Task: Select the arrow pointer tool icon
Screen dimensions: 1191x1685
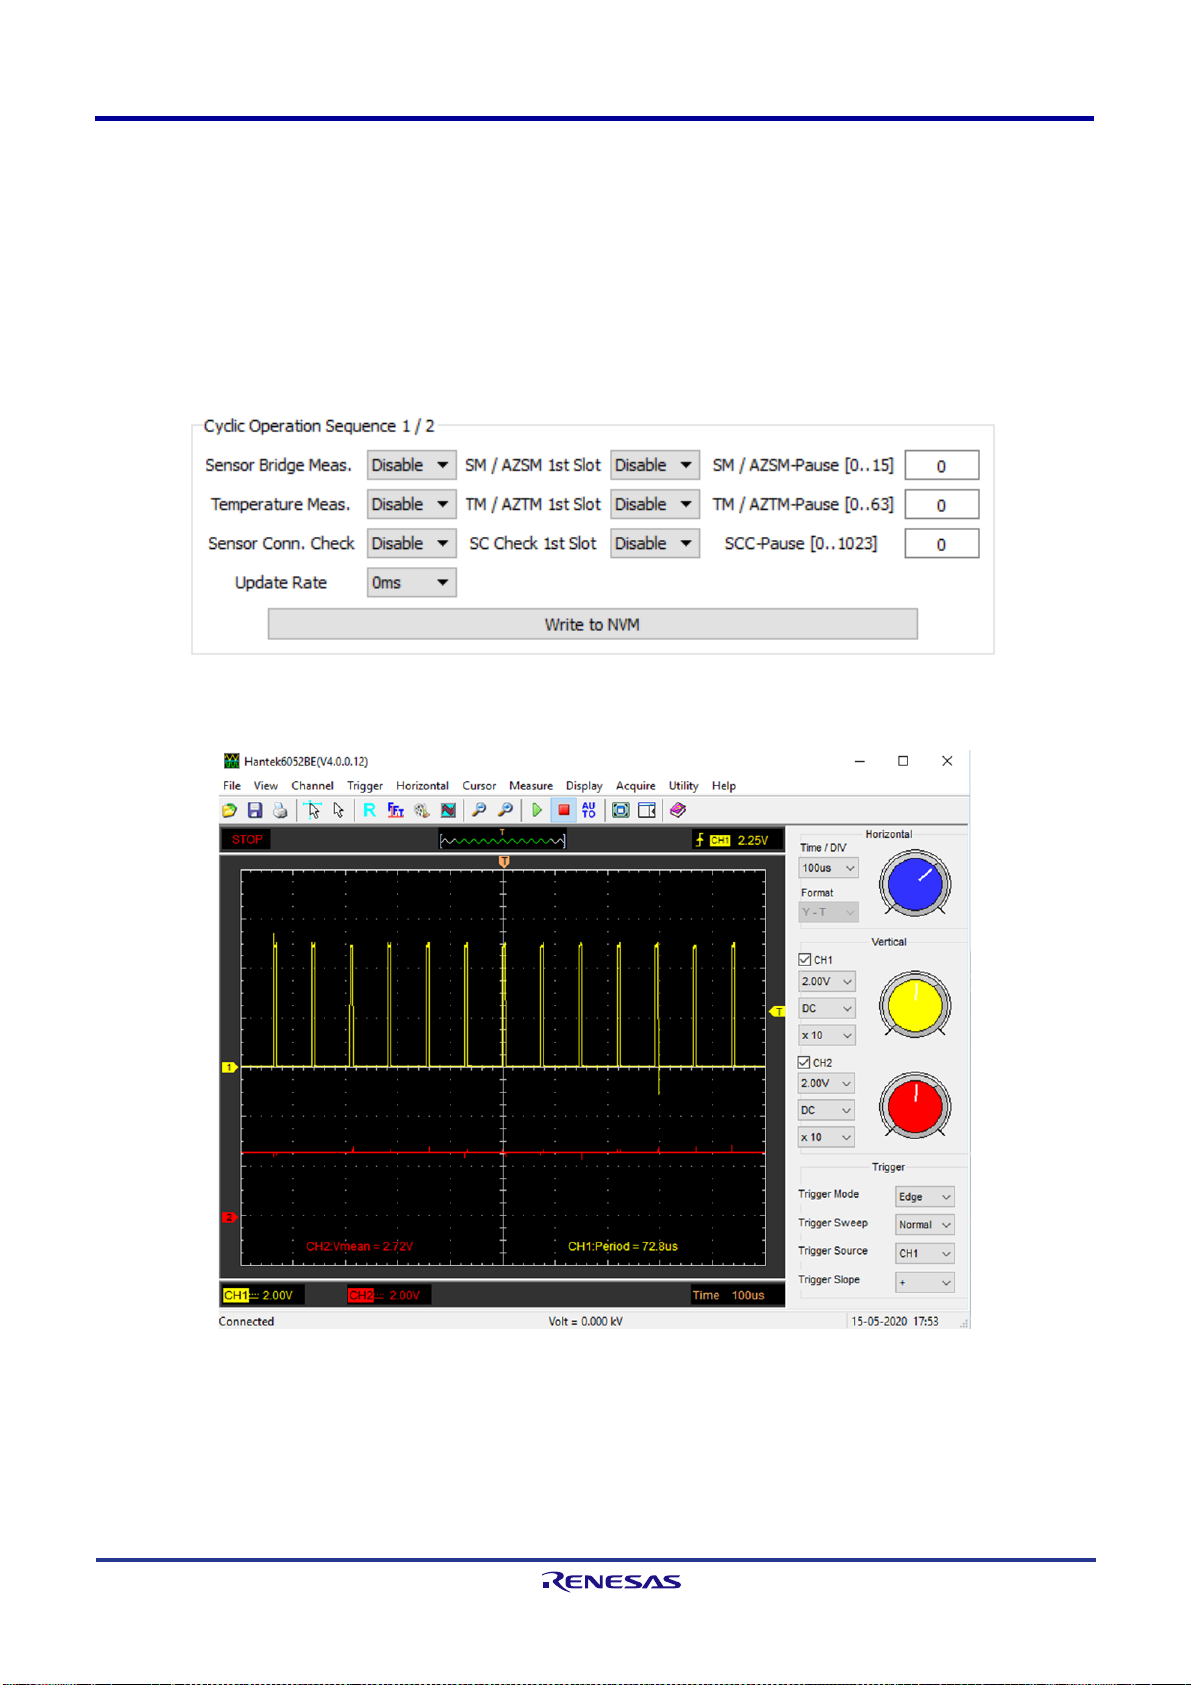Action: pyautogui.click(x=339, y=810)
